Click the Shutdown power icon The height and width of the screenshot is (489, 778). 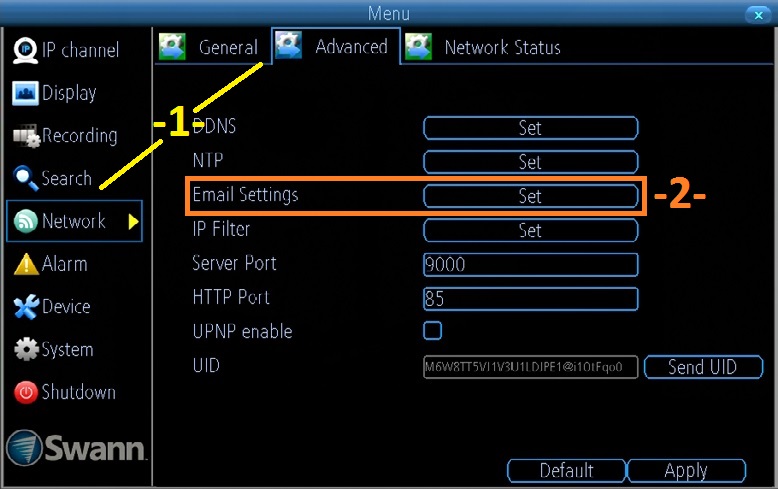25,393
